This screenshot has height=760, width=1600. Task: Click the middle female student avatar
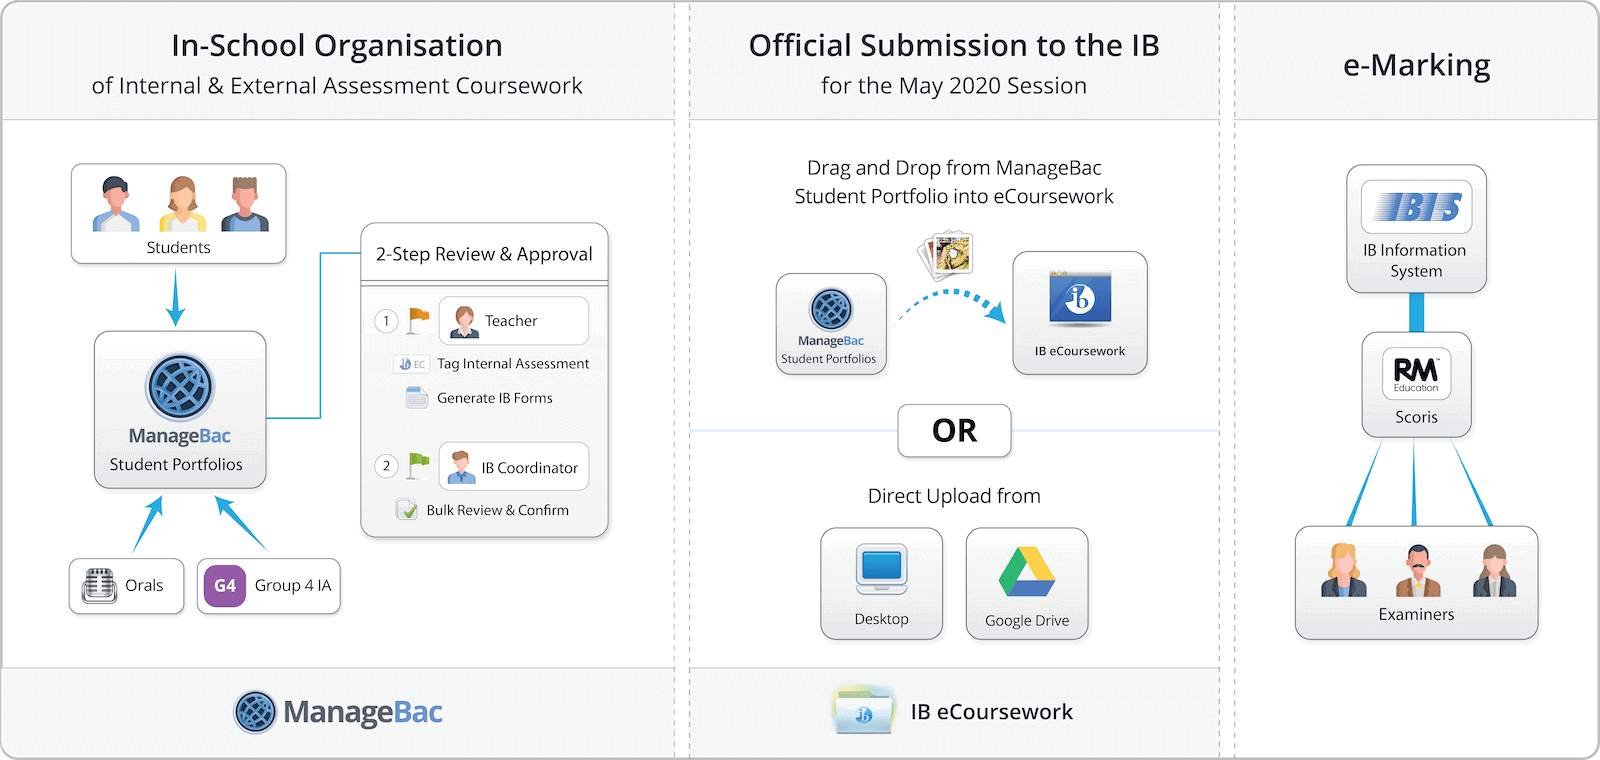tap(182, 204)
